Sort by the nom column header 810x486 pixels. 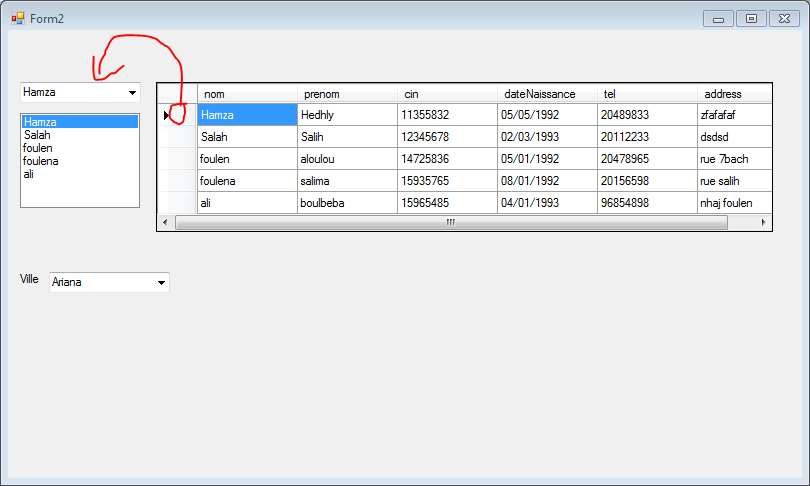coord(247,94)
